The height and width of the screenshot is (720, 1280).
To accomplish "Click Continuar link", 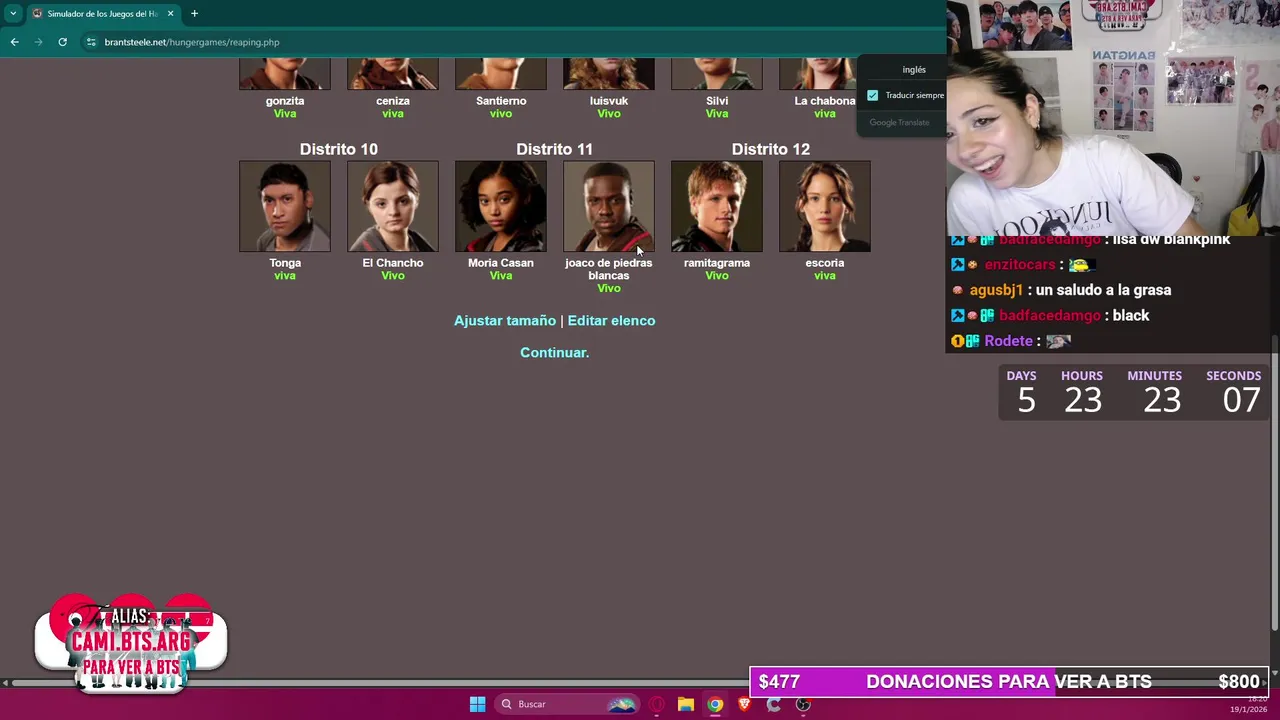I will point(554,353).
